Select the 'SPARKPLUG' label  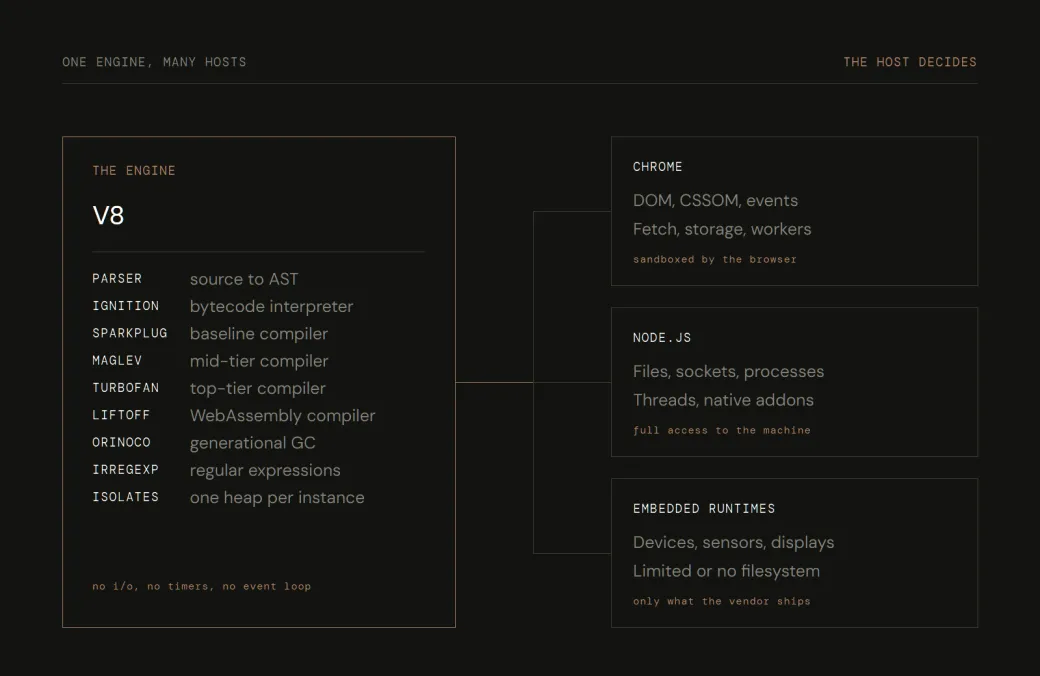[x=129, y=333]
